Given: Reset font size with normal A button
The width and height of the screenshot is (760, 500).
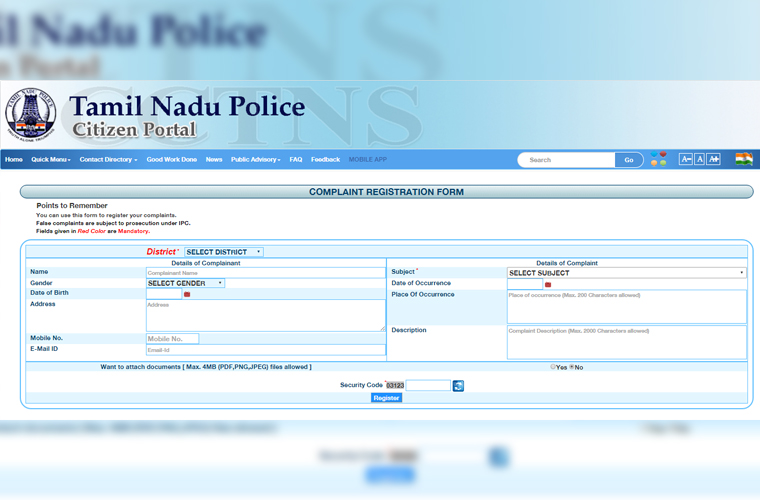Looking at the screenshot, I should 699,159.
